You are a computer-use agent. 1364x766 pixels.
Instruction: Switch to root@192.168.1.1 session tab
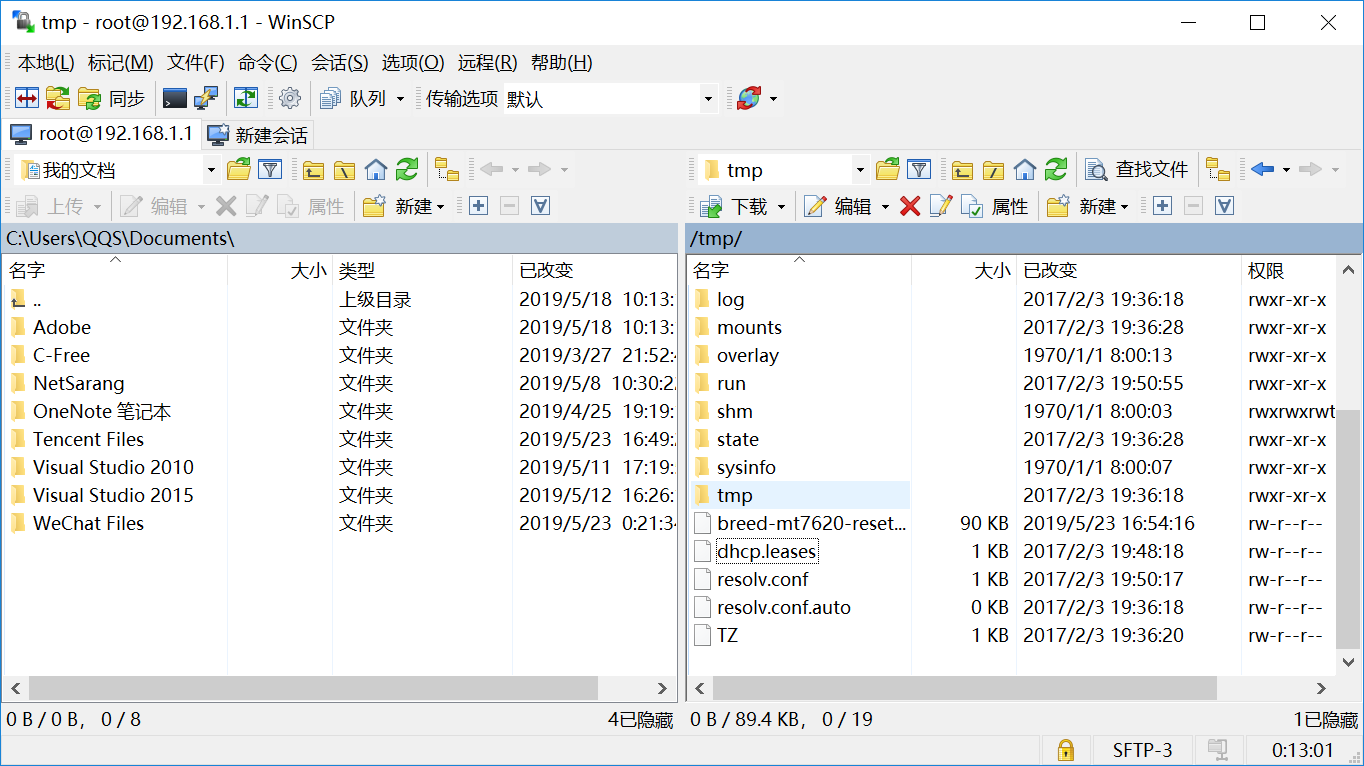click(102, 133)
